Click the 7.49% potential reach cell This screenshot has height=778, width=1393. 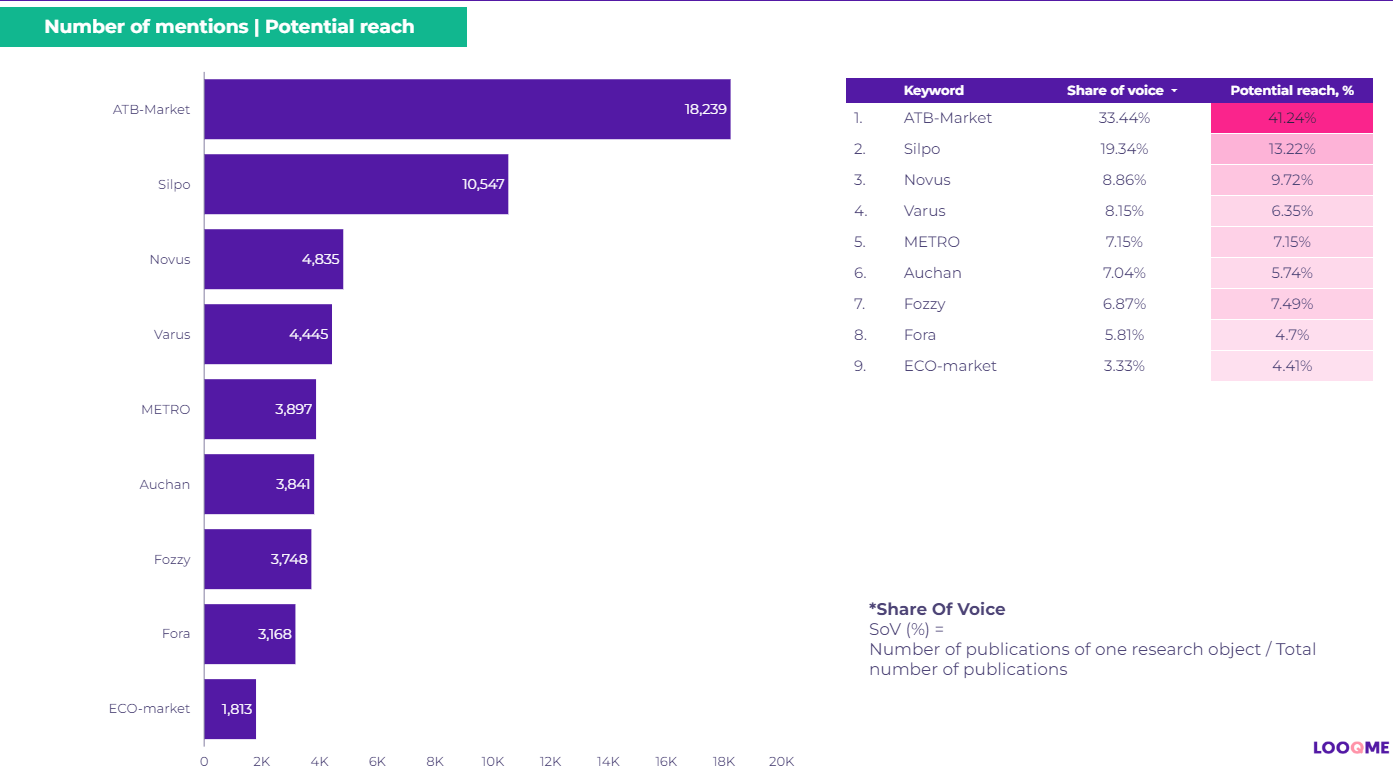(x=1292, y=304)
